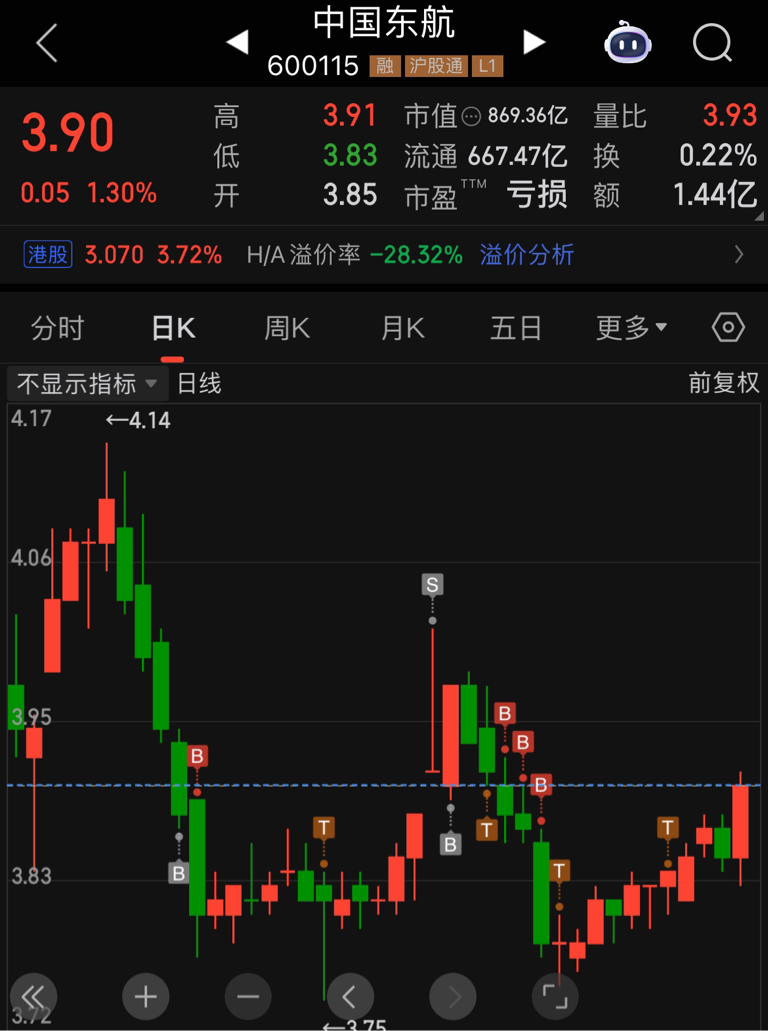Move chart right with the chevron button

click(x=452, y=997)
